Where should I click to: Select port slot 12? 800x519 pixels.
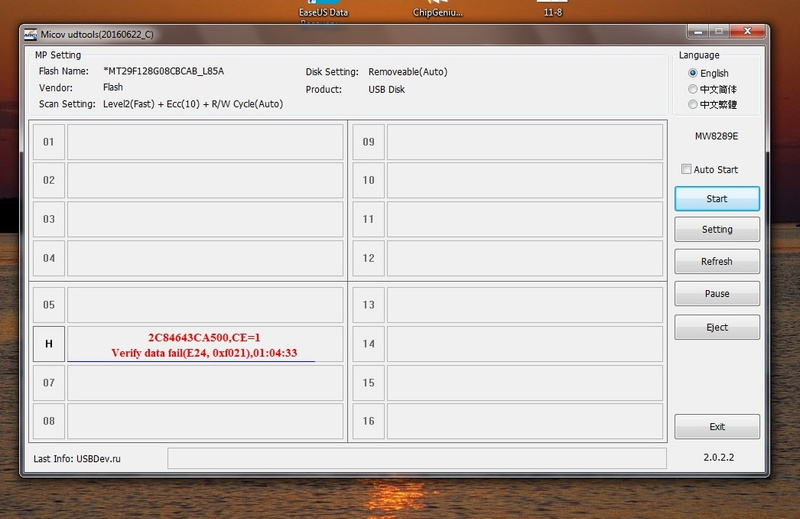coord(368,258)
